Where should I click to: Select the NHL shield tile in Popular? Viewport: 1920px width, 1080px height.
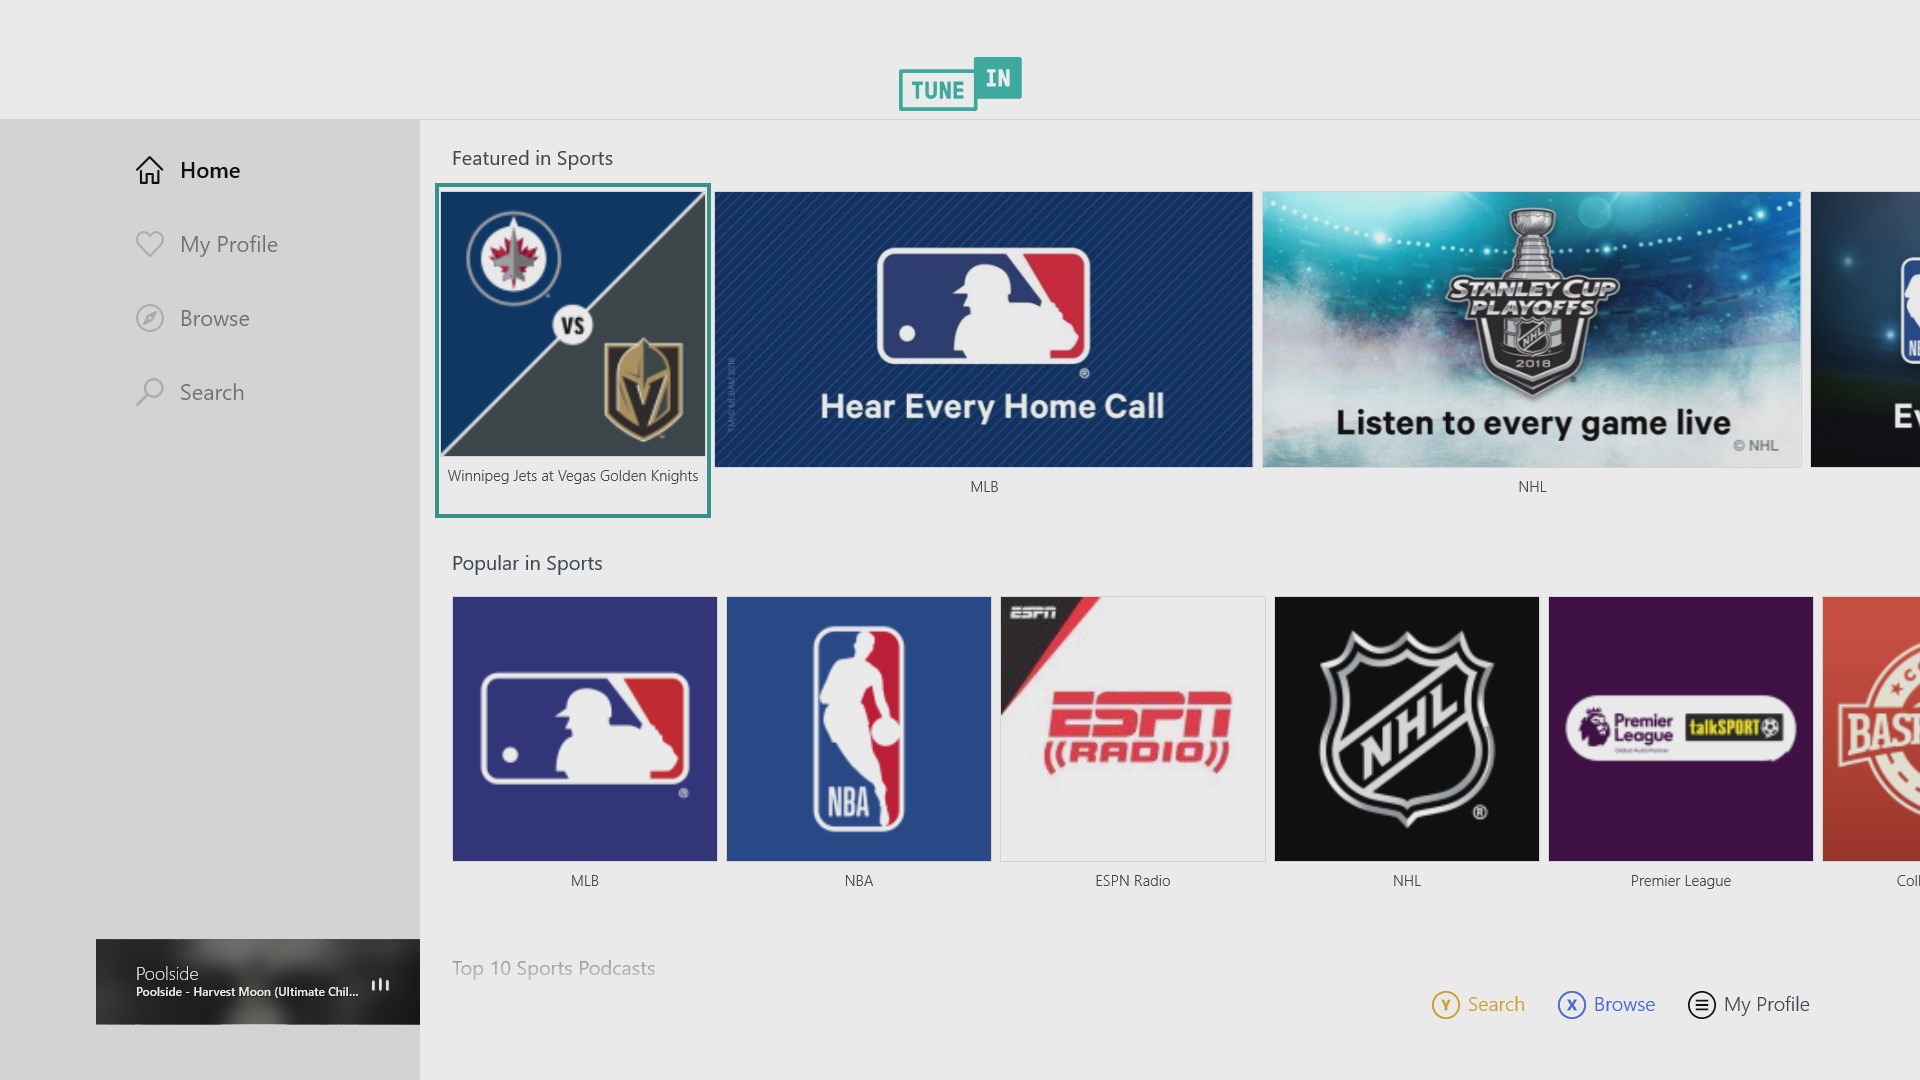pos(1406,729)
